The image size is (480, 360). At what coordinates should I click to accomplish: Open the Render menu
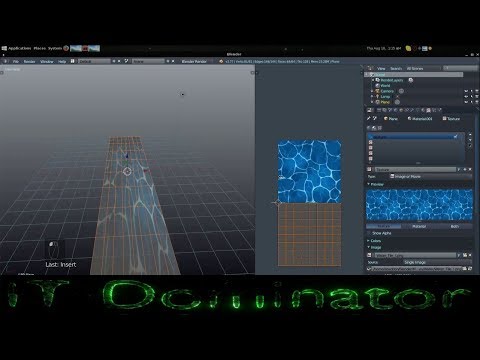[x=29, y=61]
